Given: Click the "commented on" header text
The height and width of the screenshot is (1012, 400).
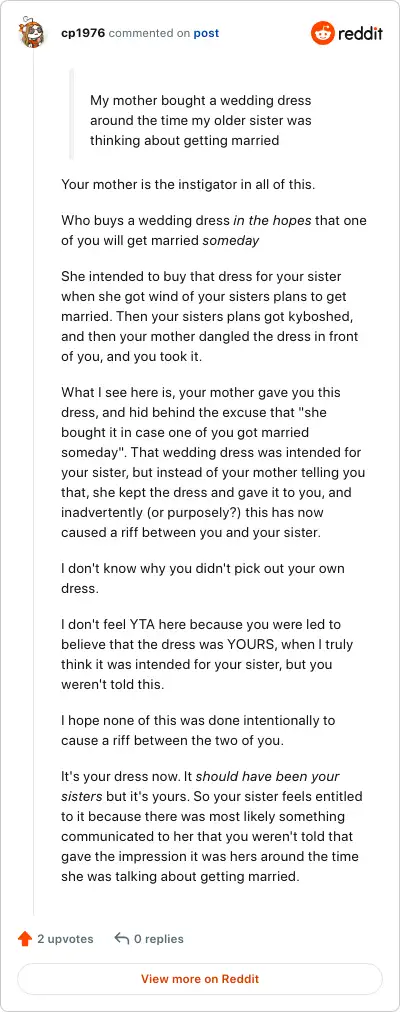Looking at the screenshot, I should [x=149, y=33].
